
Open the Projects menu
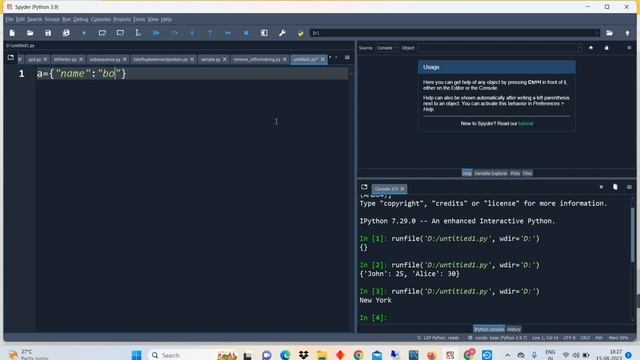pyautogui.click(x=122, y=19)
